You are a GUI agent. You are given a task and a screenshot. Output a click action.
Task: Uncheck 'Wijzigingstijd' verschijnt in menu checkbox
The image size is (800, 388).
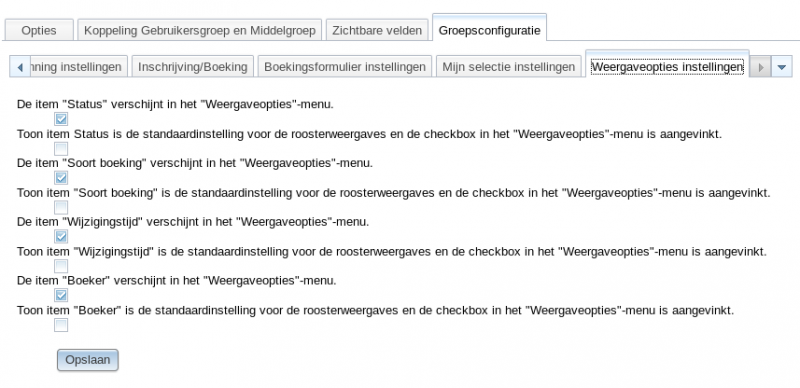[x=61, y=237]
